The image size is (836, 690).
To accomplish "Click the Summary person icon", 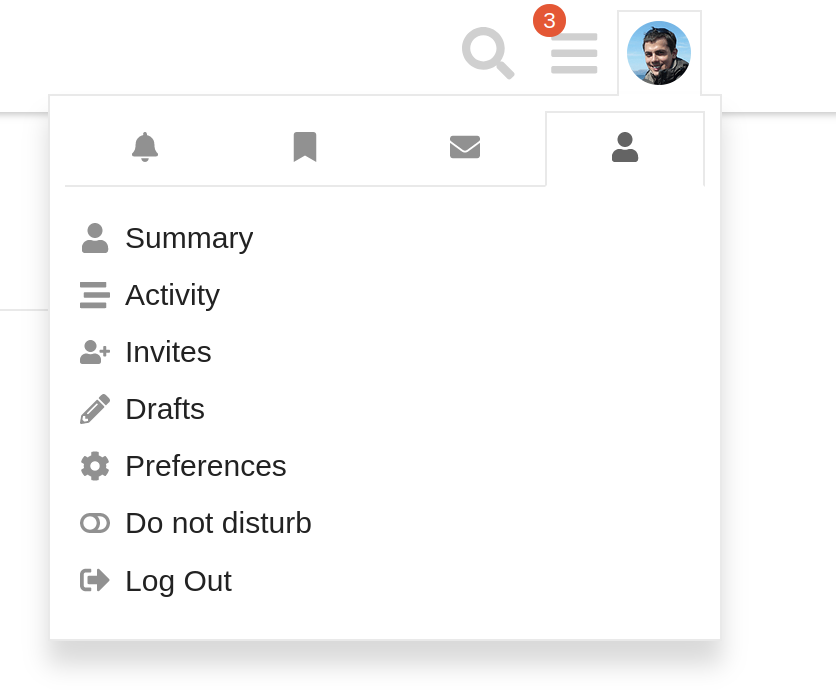I will (x=95, y=238).
